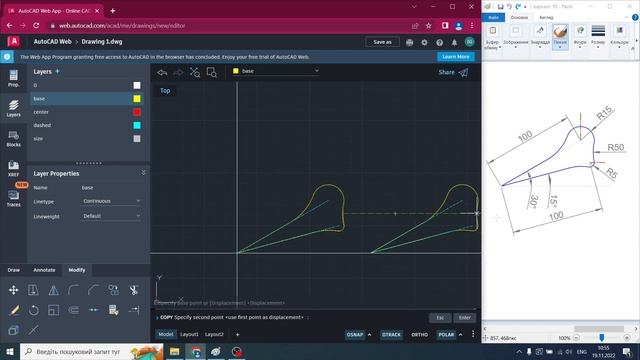This screenshot has height=360, width=640.
Task: Click yellow color swatch of base layer
Action: tap(137, 99)
